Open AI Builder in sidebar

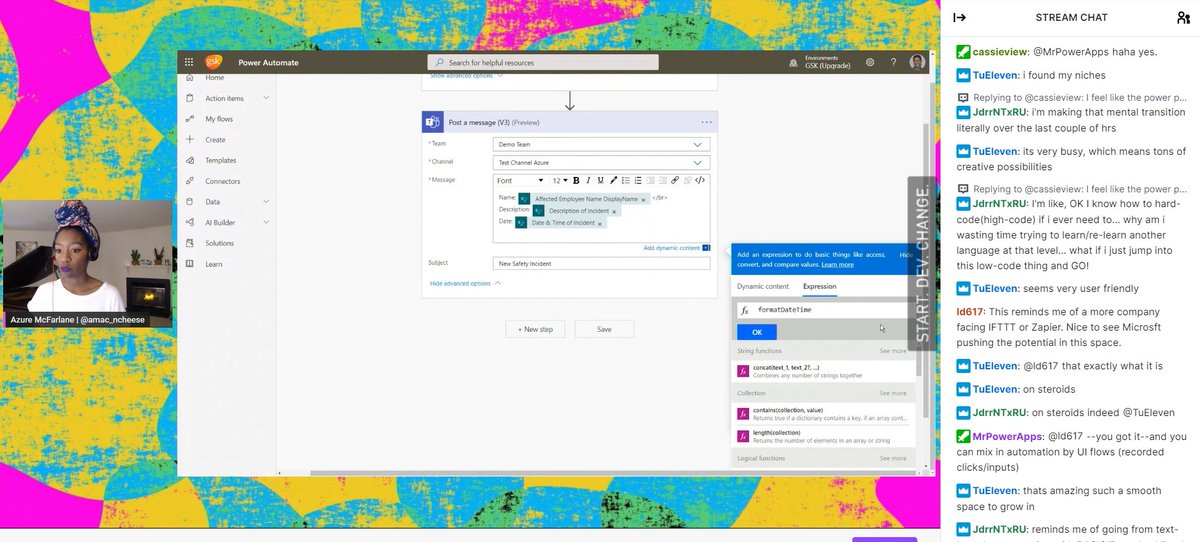coord(220,222)
